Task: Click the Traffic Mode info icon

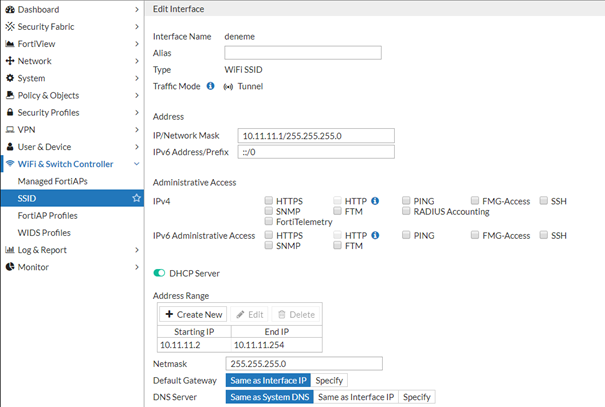Action: click(x=211, y=86)
